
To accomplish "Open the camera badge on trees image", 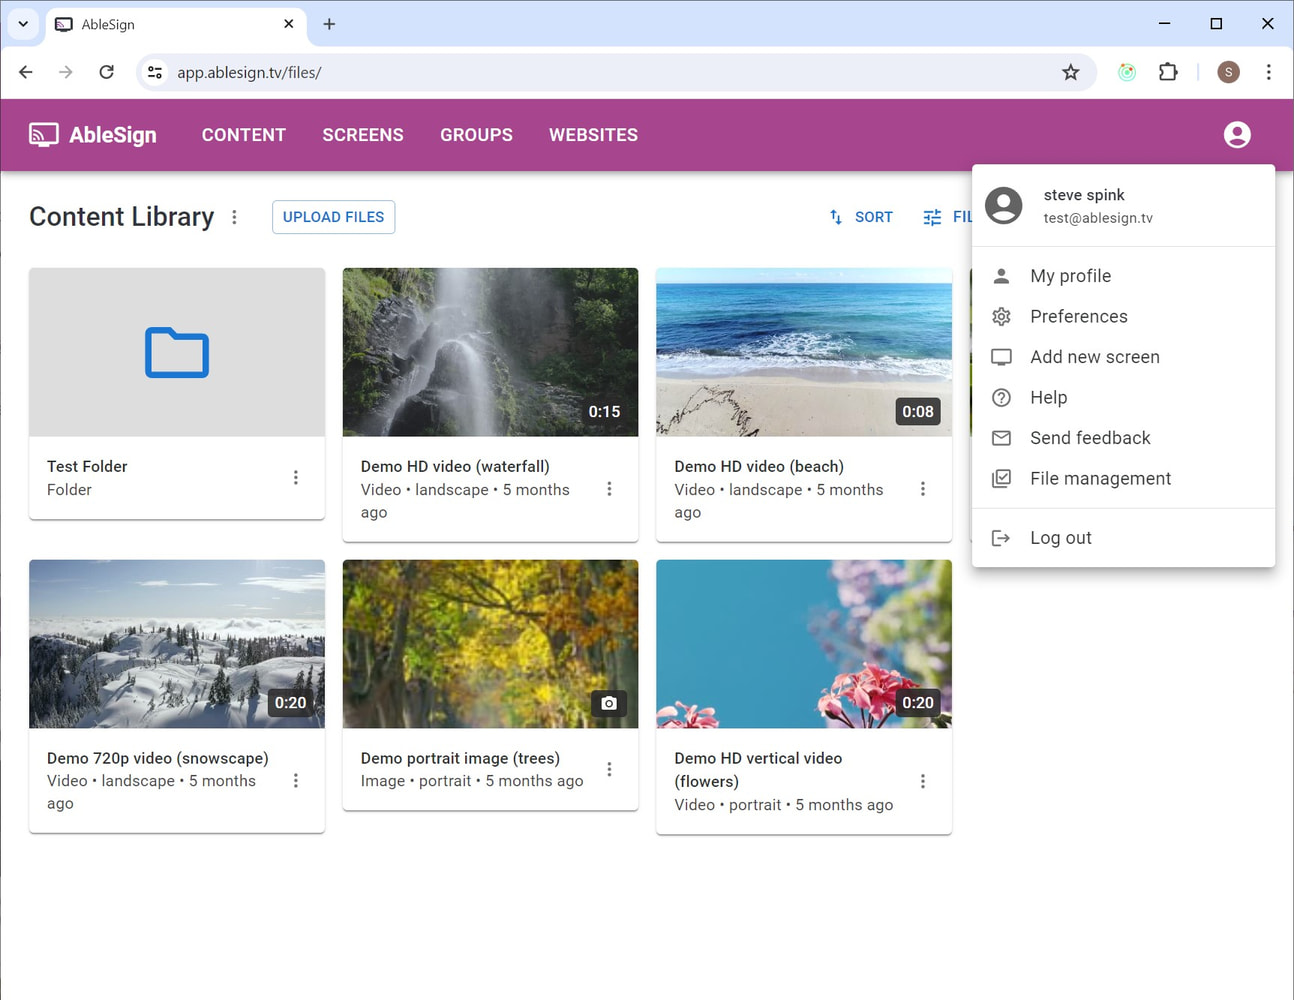I will tap(609, 703).
